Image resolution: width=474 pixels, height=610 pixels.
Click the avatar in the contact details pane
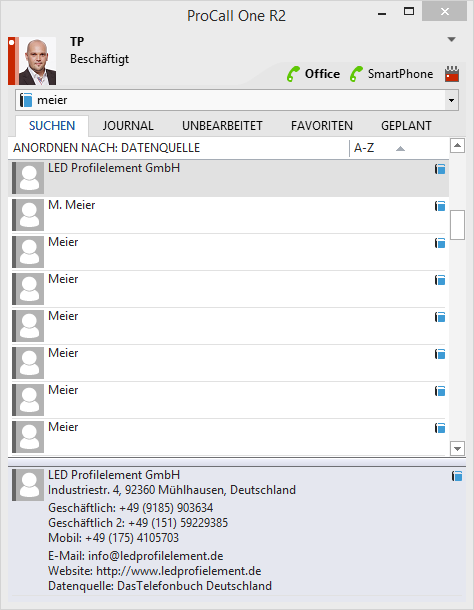(28, 485)
